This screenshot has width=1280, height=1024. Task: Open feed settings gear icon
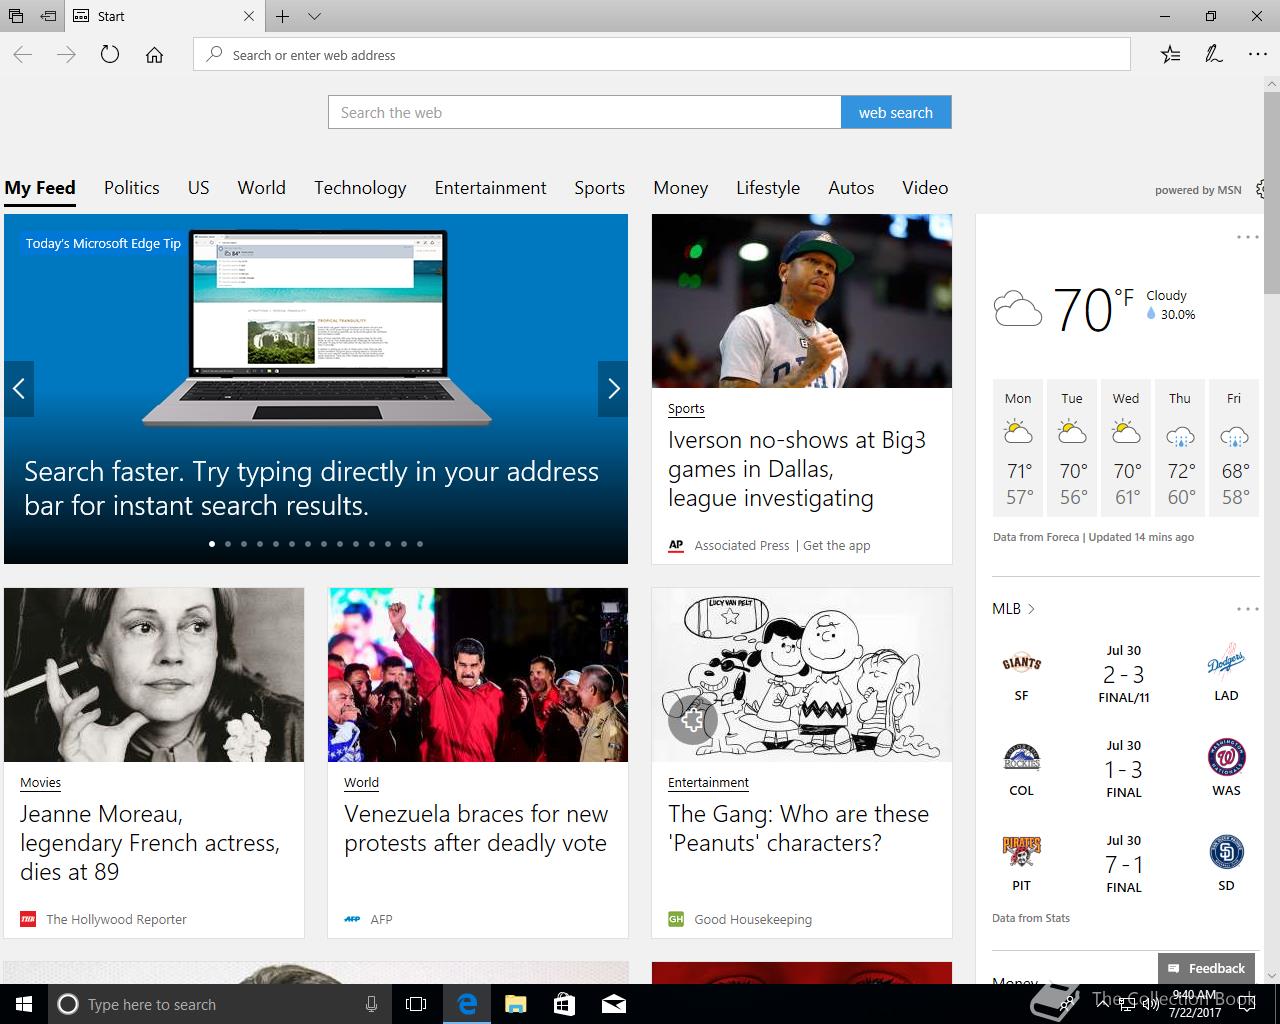pyautogui.click(x=1261, y=189)
